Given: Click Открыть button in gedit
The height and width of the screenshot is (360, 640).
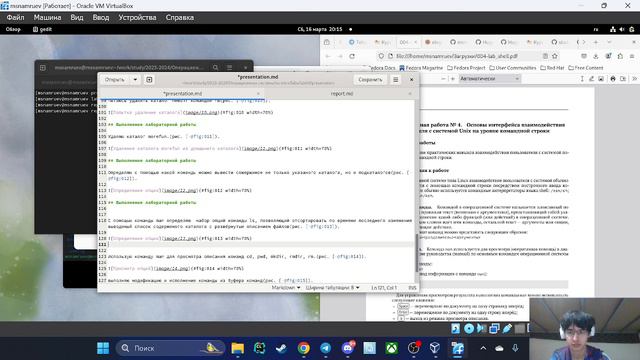Looking at the screenshot, I should pyautogui.click(x=115, y=80).
